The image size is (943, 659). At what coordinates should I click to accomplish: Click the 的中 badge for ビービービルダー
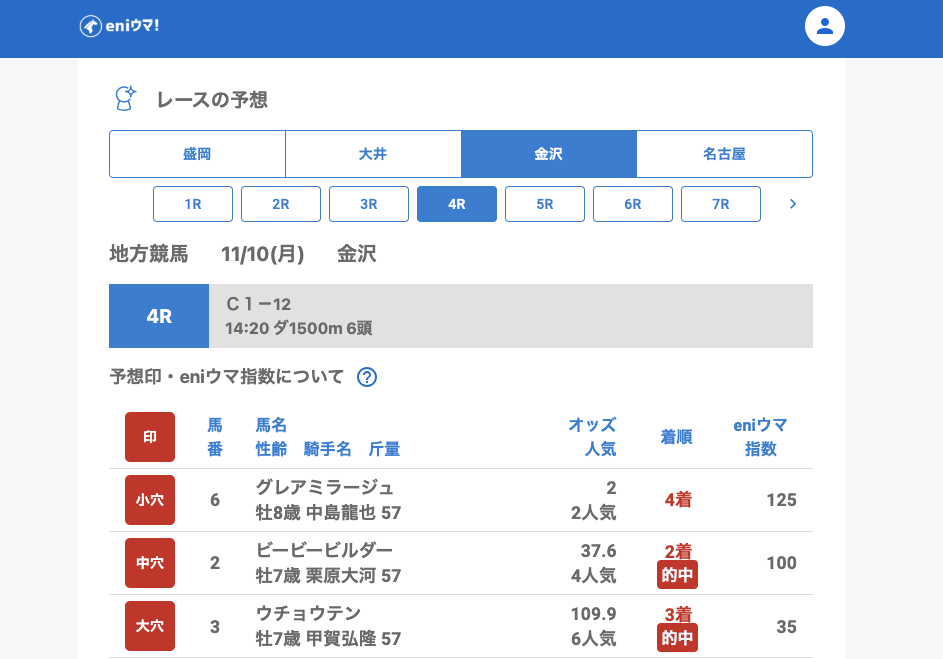pos(677,575)
